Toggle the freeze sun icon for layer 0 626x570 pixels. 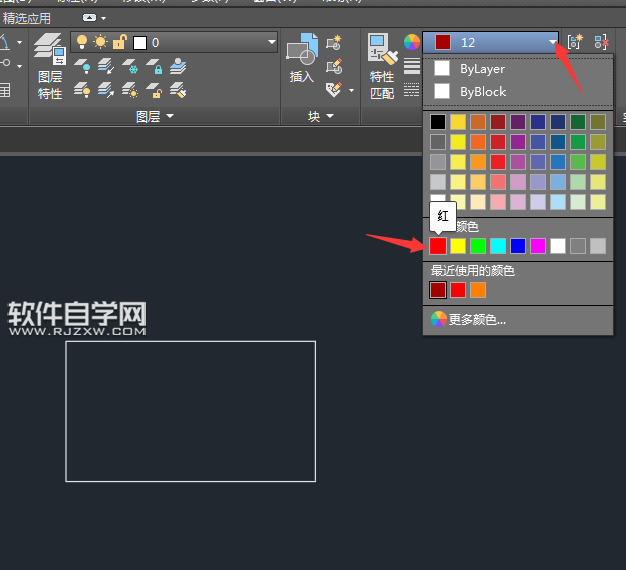pyautogui.click(x=100, y=42)
